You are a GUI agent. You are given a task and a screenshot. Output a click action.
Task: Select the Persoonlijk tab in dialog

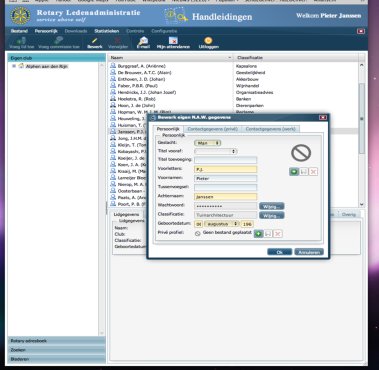coord(168,129)
